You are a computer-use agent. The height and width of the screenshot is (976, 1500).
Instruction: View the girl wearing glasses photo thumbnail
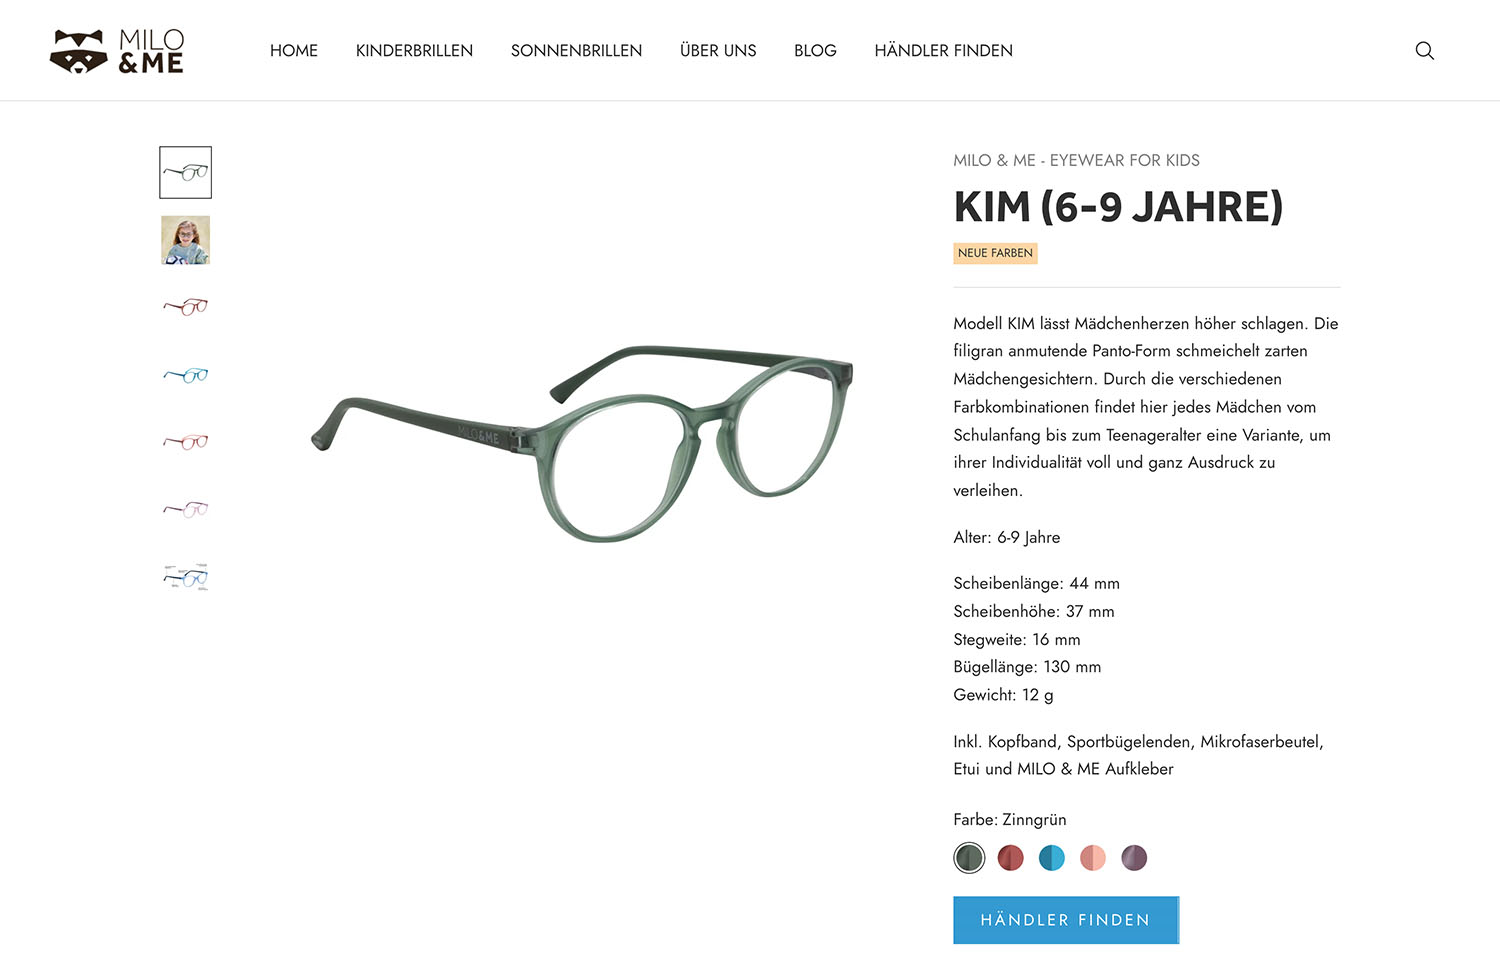point(186,240)
